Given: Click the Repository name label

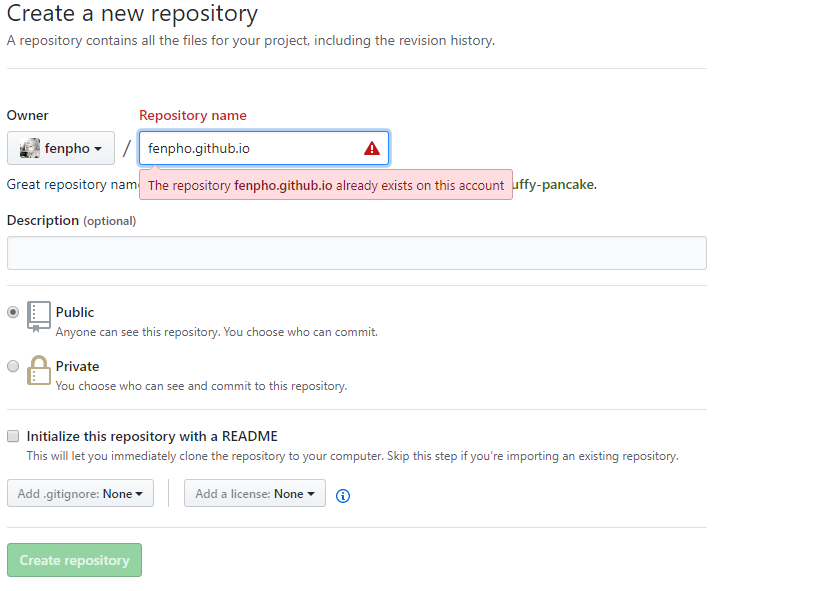Looking at the screenshot, I should click(x=193, y=115).
